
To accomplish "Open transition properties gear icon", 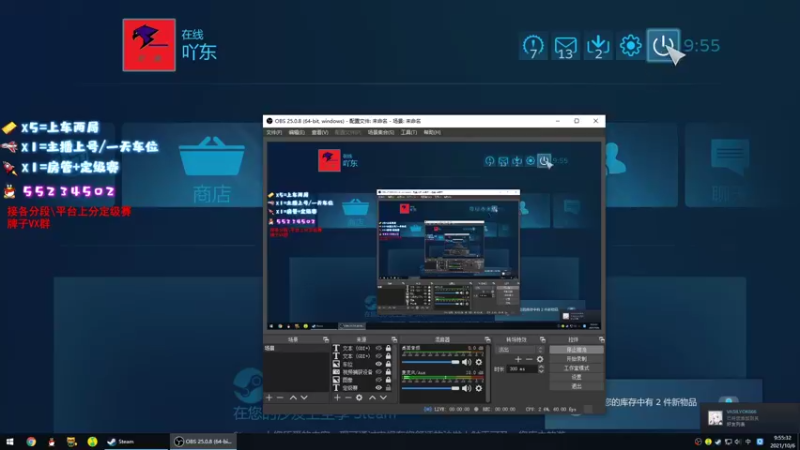I will (540, 359).
